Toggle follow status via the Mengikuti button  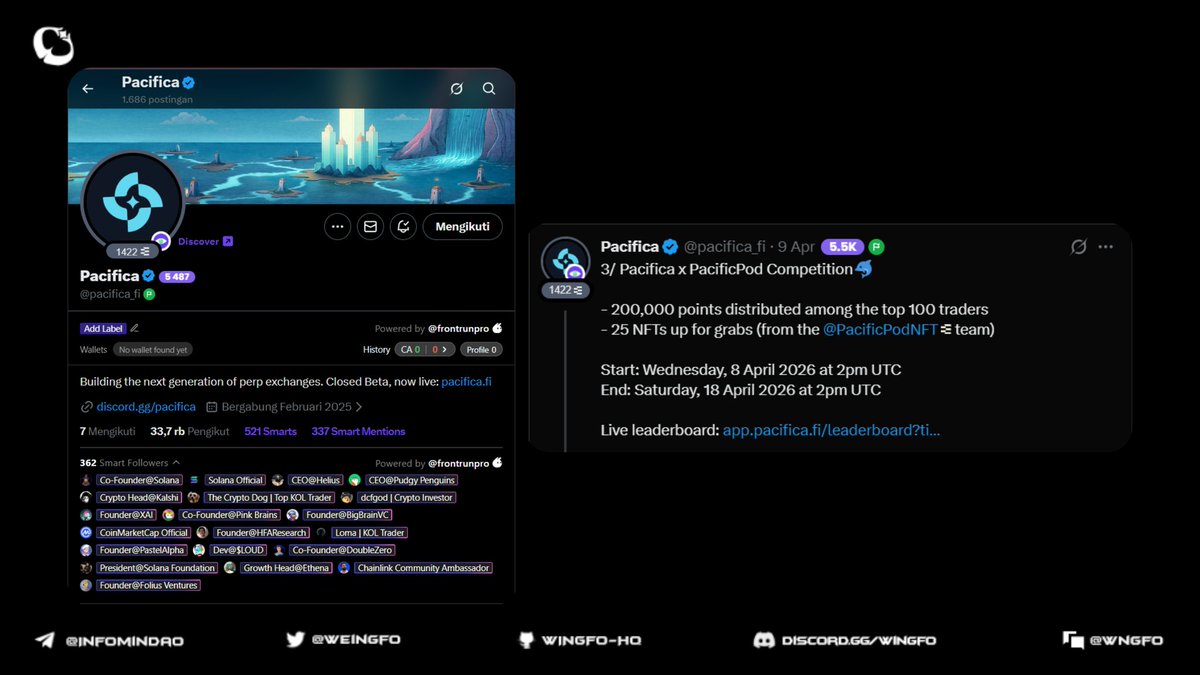(x=462, y=226)
